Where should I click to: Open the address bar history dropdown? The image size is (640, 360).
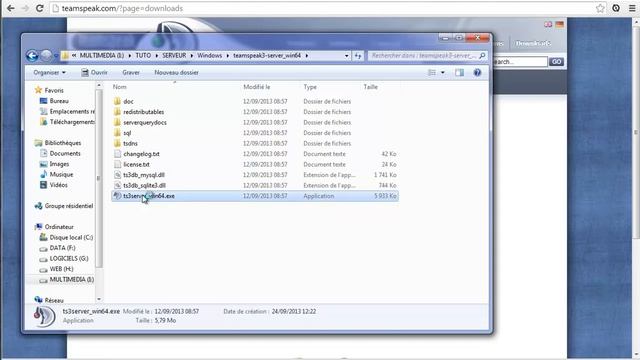pyautogui.click(x=347, y=56)
